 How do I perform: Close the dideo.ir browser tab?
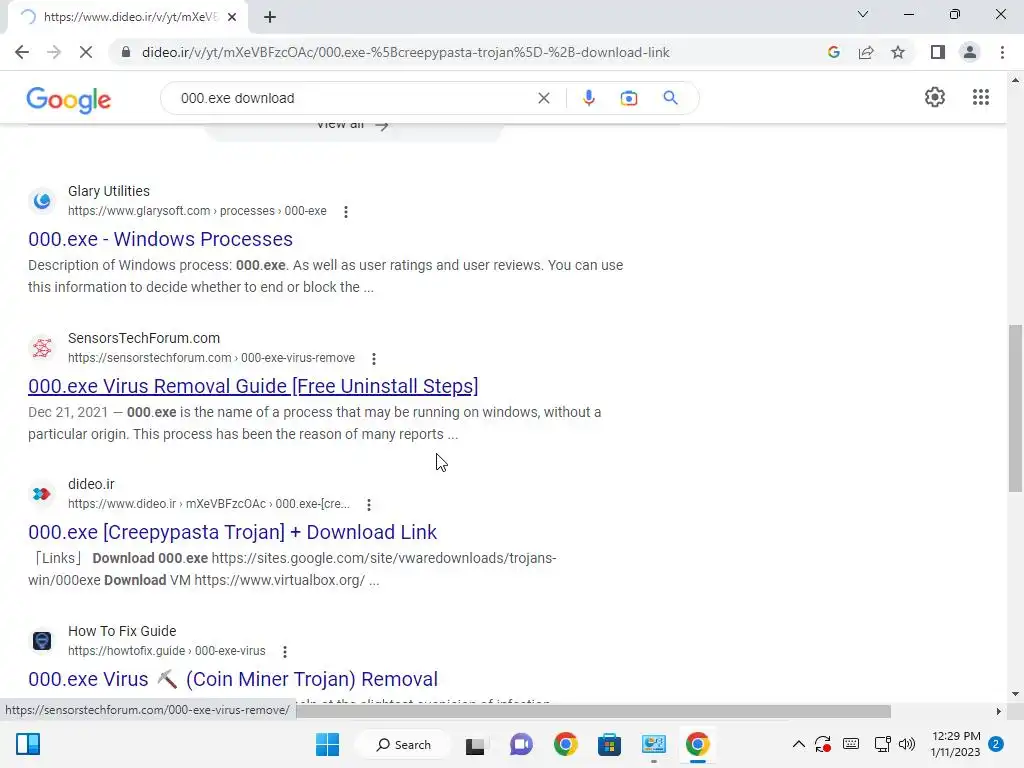[232, 17]
